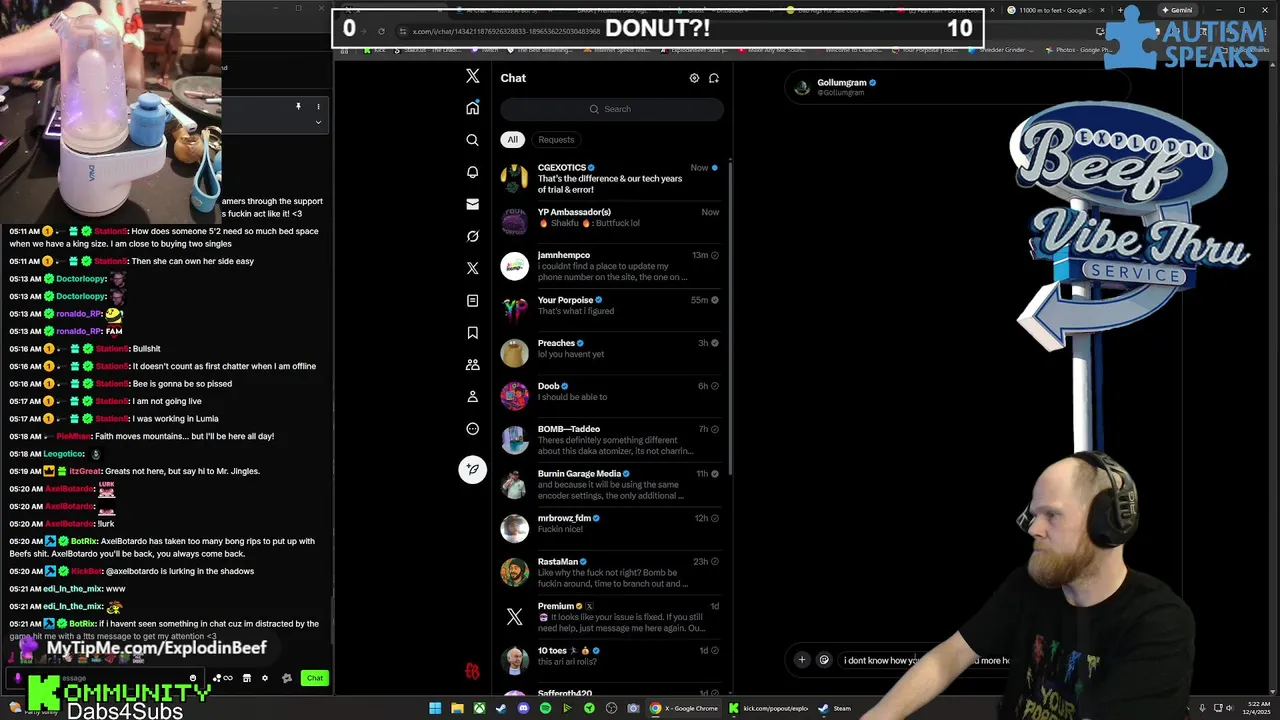This screenshot has height=720, width=1280.
Task: Switch to Steam taskbar item
Action: (834, 708)
